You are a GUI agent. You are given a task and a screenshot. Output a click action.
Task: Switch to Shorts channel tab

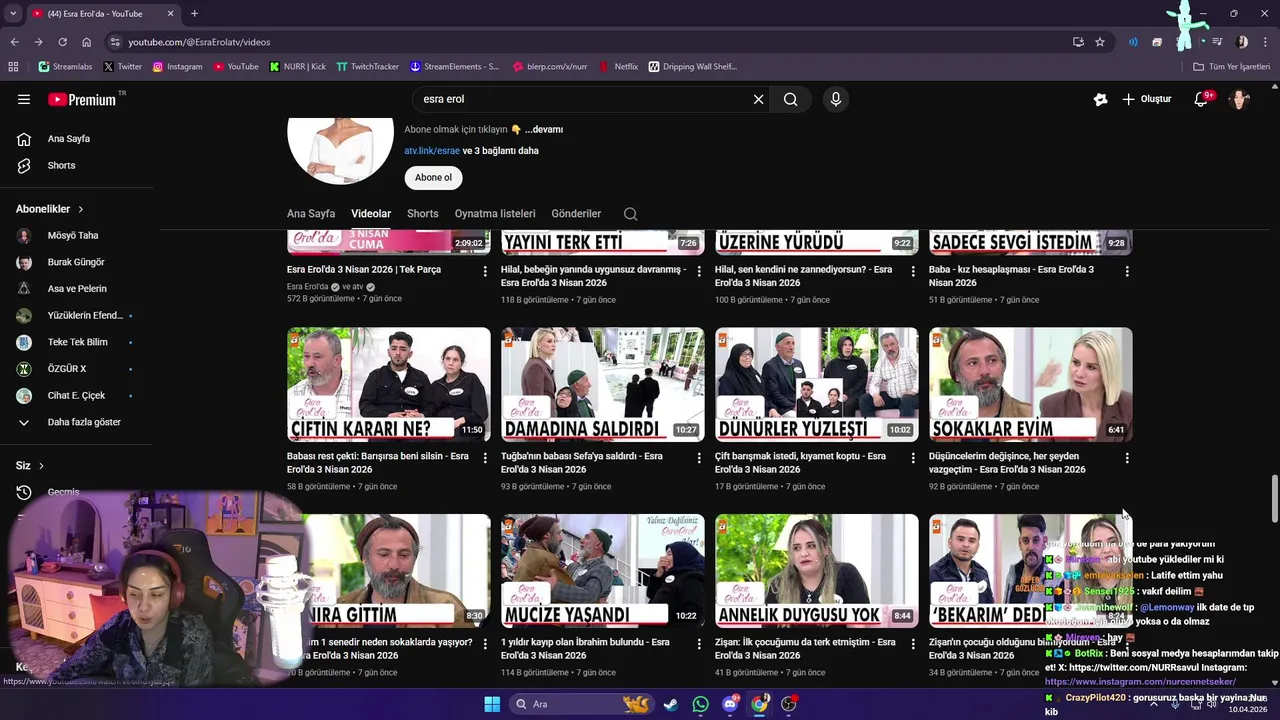[x=423, y=213]
